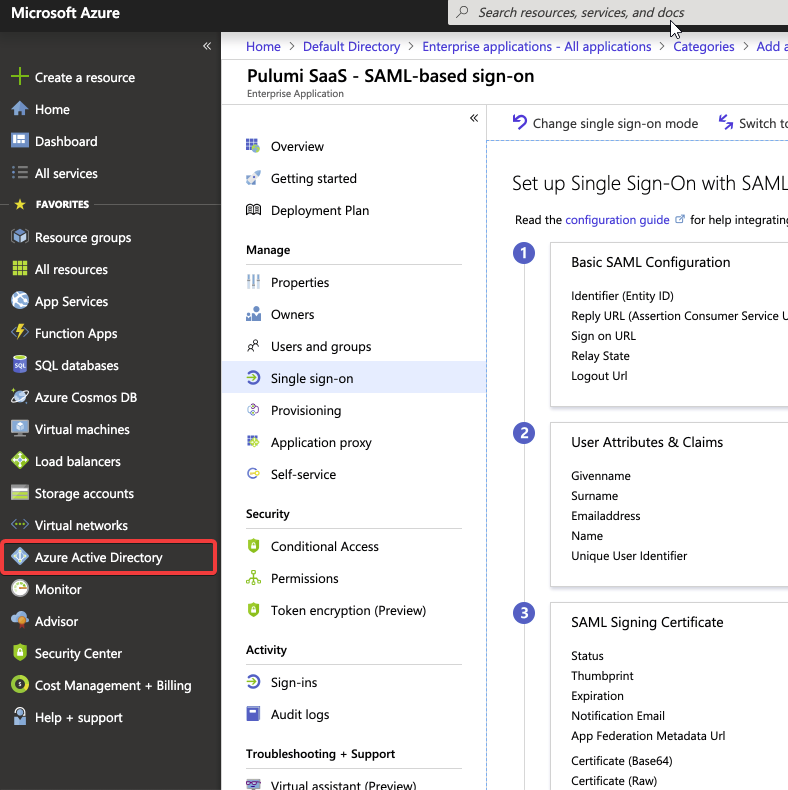Click the All resources grid icon
The image size is (788, 790).
click(x=20, y=269)
